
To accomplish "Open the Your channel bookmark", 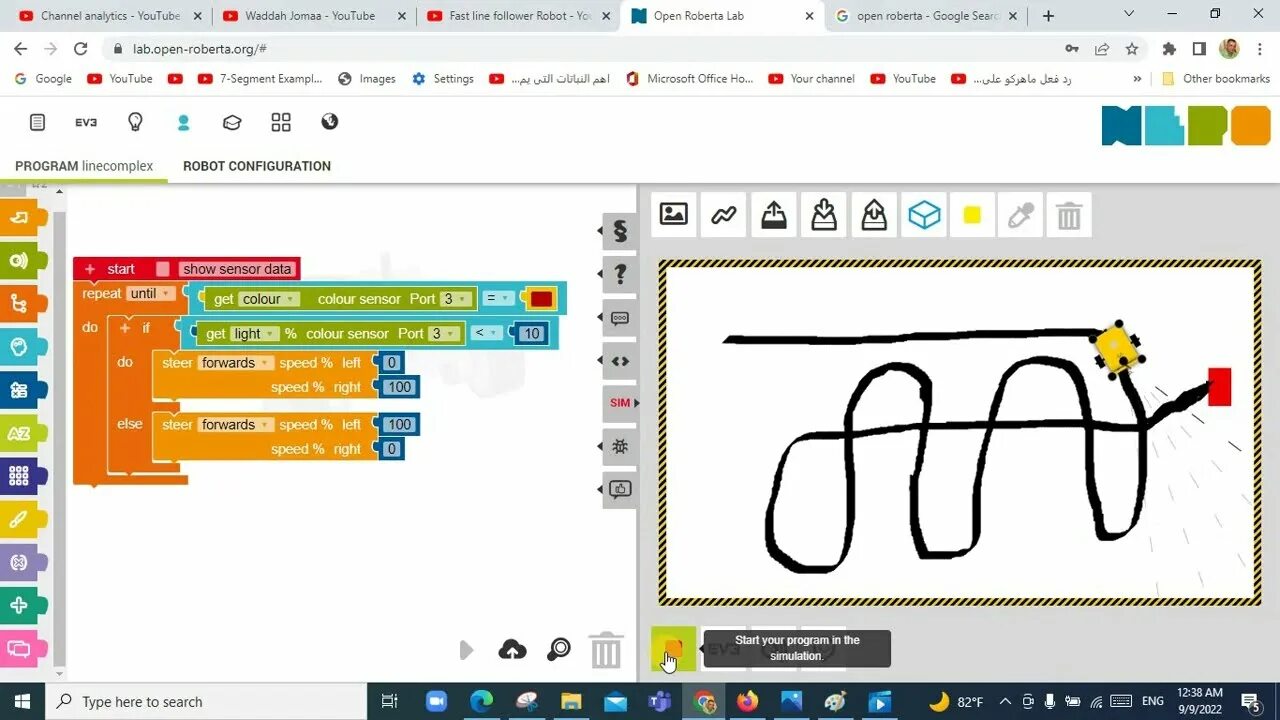I will point(811,79).
